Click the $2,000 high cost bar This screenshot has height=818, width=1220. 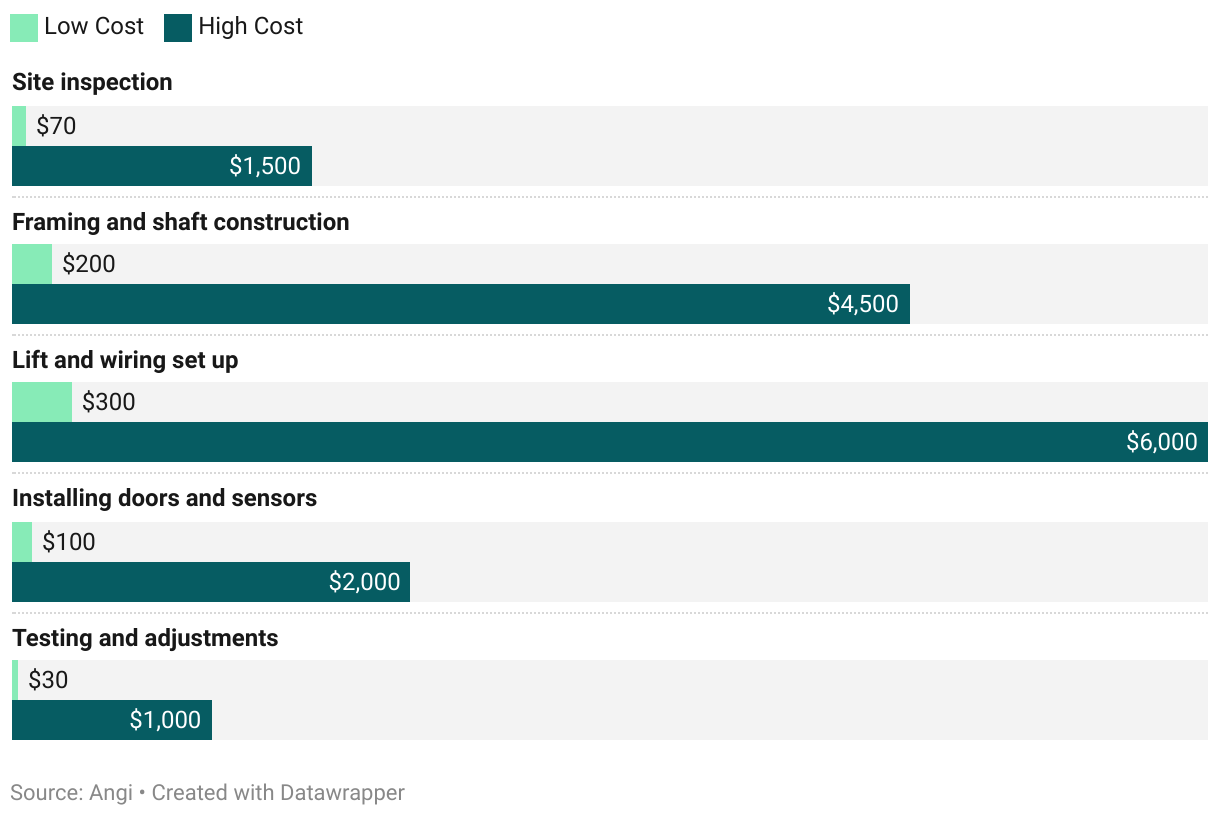tap(210, 582)
